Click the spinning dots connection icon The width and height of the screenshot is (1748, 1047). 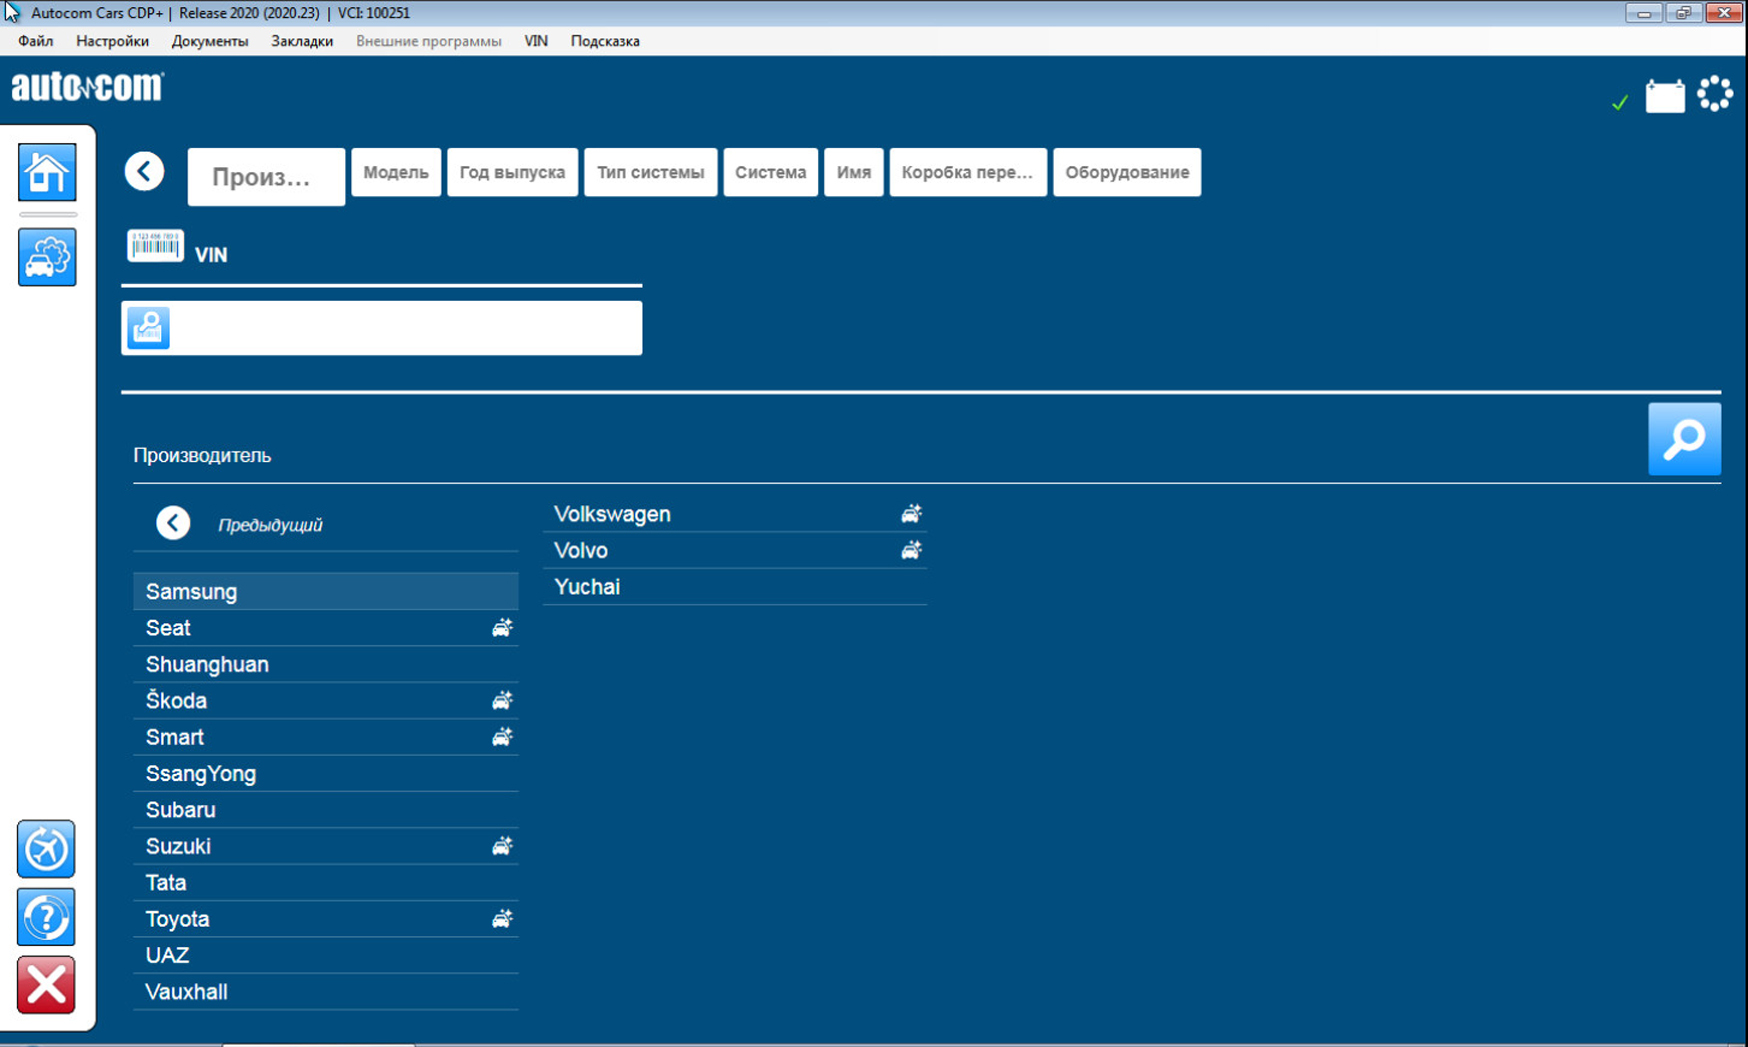[x=1715, y=94]
